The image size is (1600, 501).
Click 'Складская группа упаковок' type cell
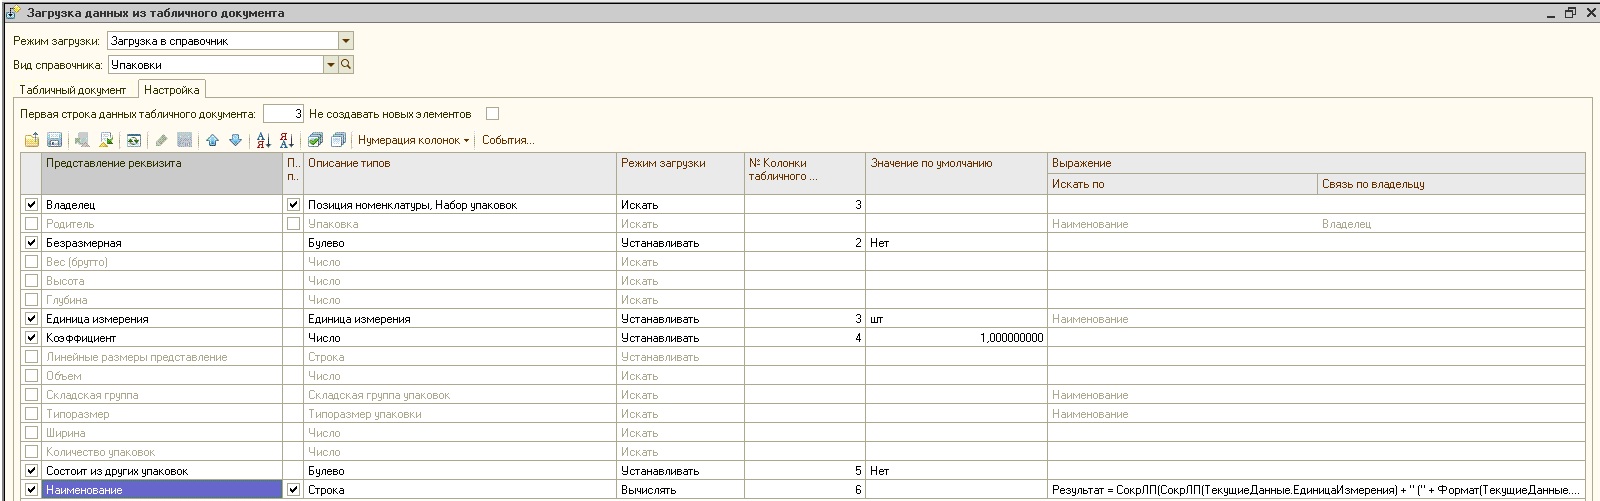pyautogui.click(x=460, y=395)
